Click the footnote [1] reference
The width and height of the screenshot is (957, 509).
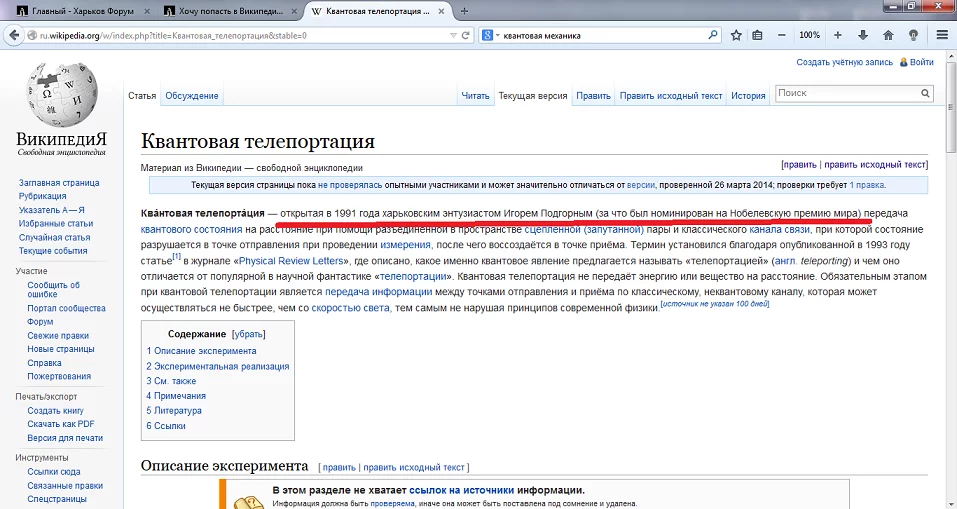coord(177,257)
